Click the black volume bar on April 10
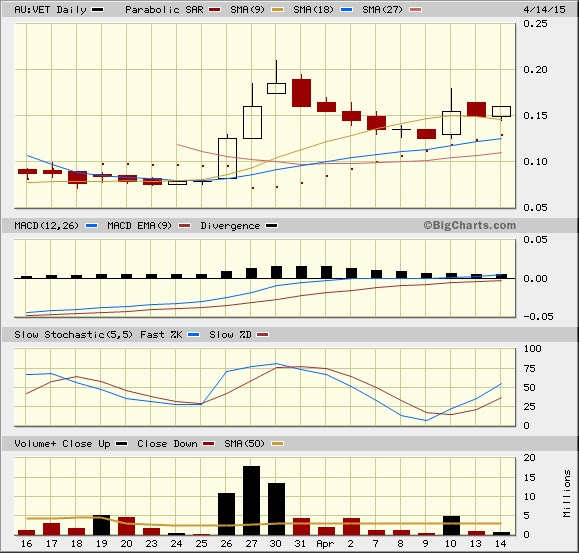The image size is (579, 553). (451, 526)
